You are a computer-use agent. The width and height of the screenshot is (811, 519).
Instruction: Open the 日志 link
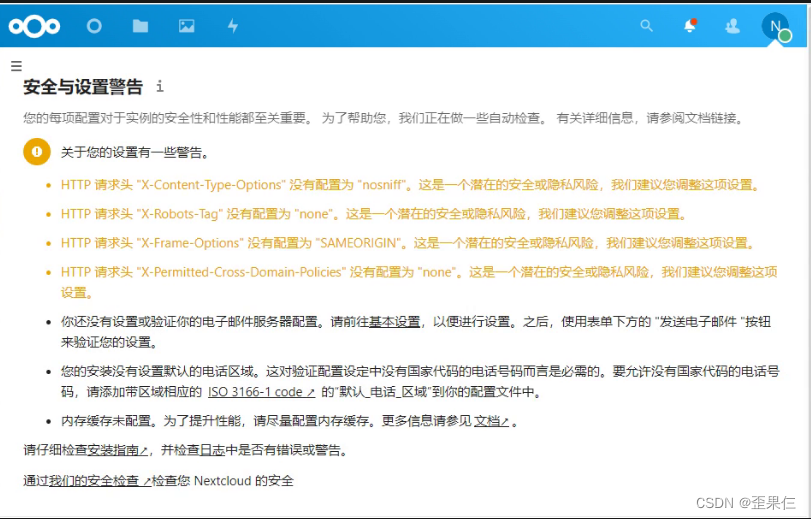pos(212,450)
